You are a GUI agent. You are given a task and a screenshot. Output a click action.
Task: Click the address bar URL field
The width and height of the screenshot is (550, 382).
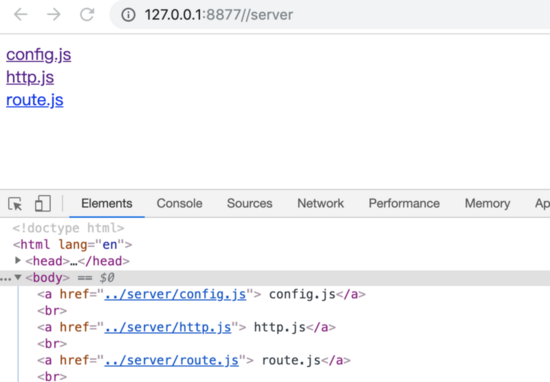(x=330, y=15)
